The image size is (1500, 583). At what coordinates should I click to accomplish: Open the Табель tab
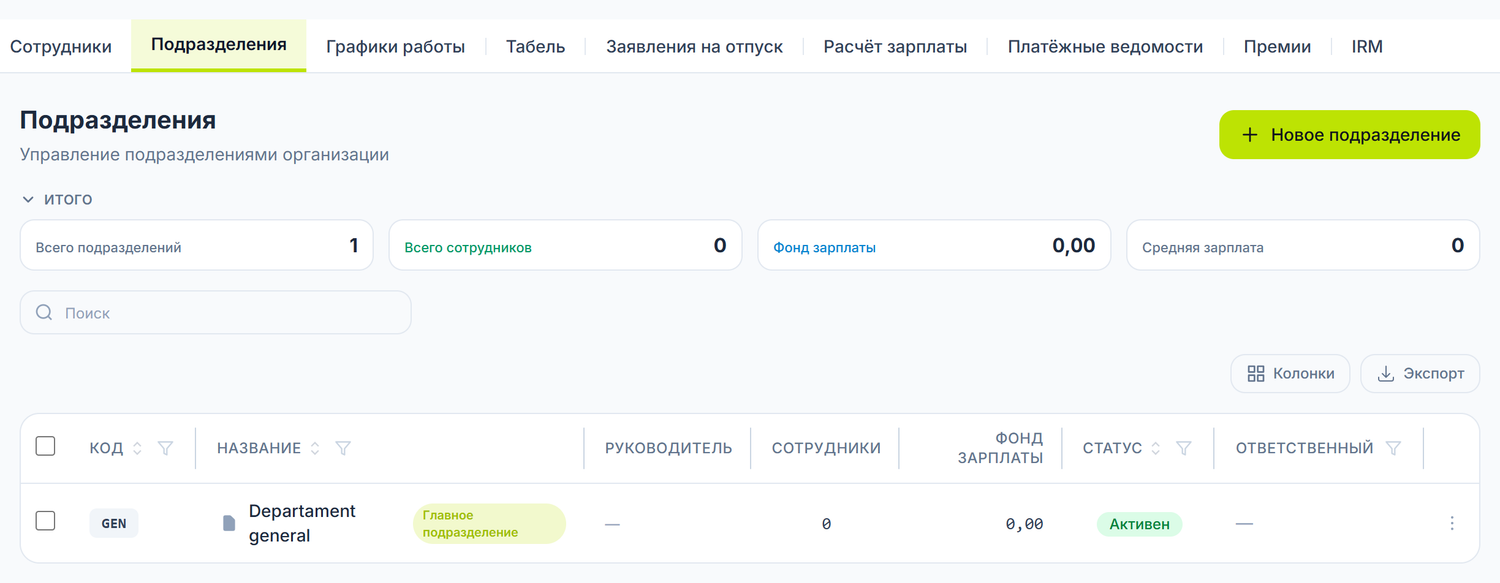535,46
